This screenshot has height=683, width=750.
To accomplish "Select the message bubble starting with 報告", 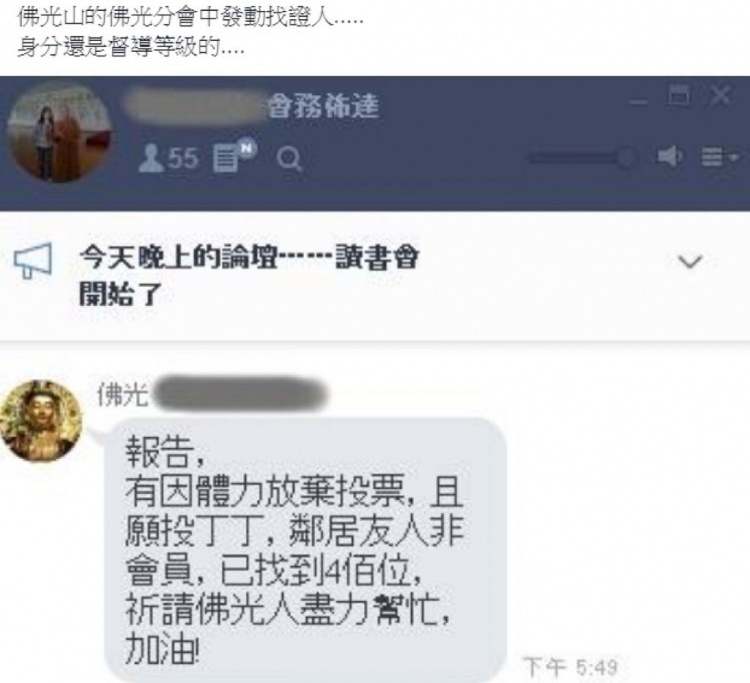I will pyautogui.click(x=306, y=549).
